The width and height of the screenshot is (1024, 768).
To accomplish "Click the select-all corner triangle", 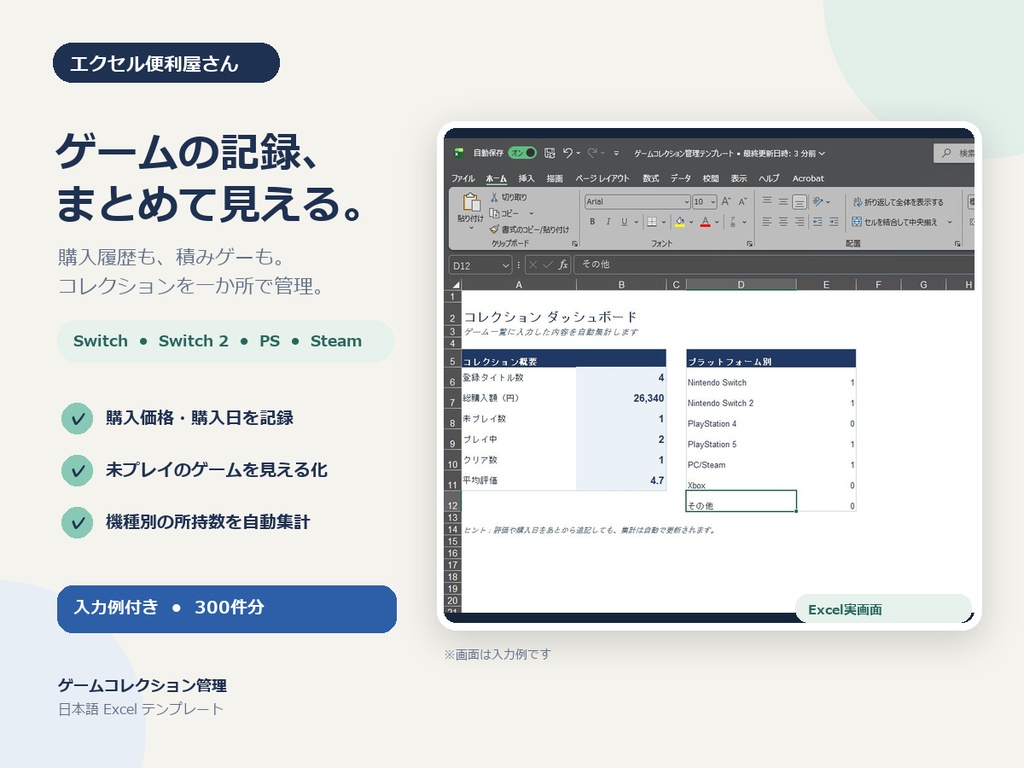I will pos(455,285).
